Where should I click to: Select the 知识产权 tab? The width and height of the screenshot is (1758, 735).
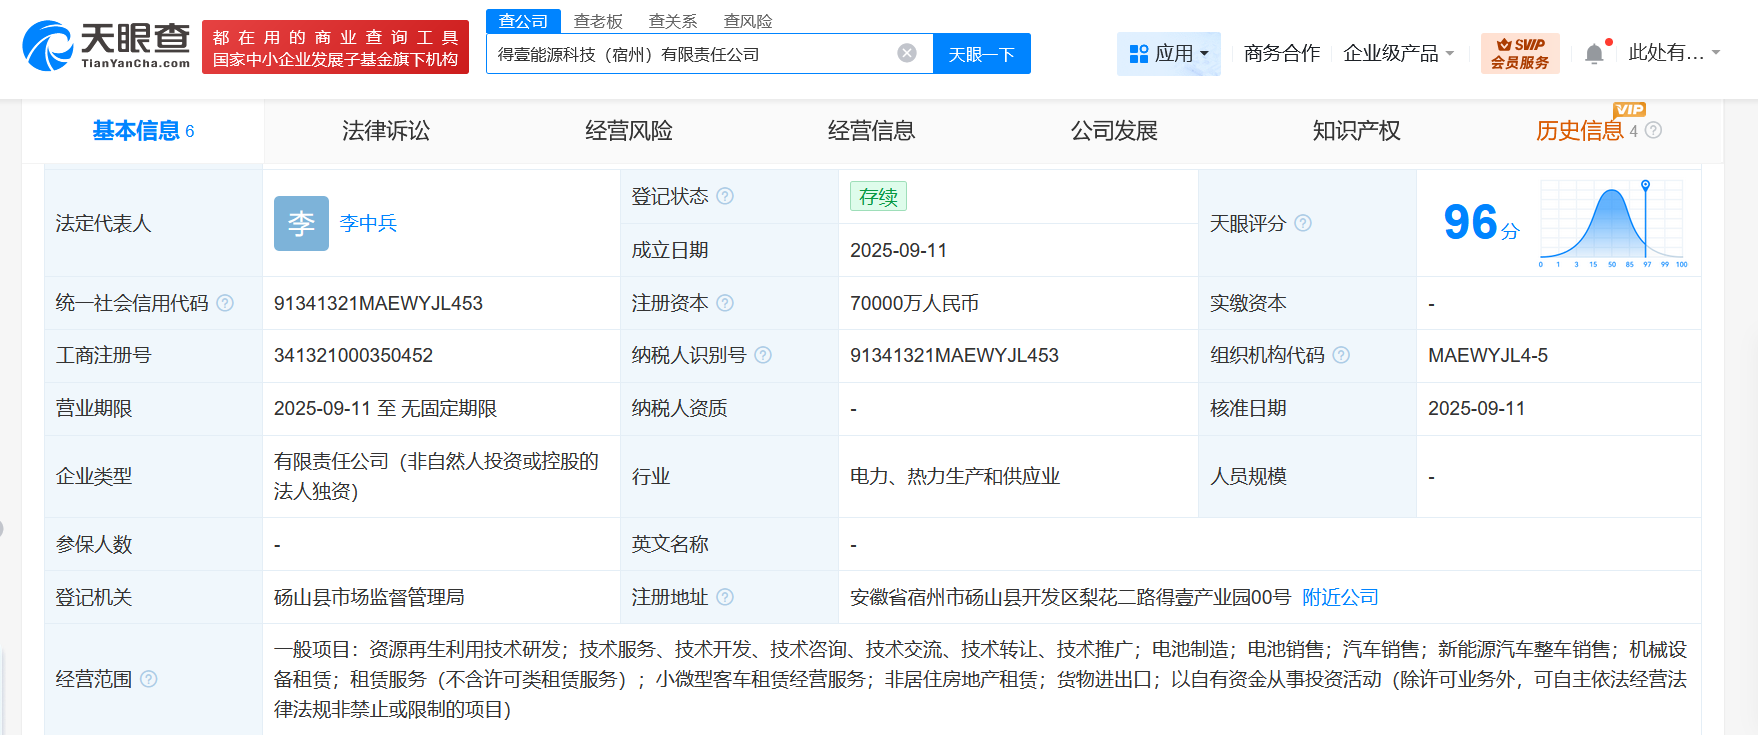1357,131
